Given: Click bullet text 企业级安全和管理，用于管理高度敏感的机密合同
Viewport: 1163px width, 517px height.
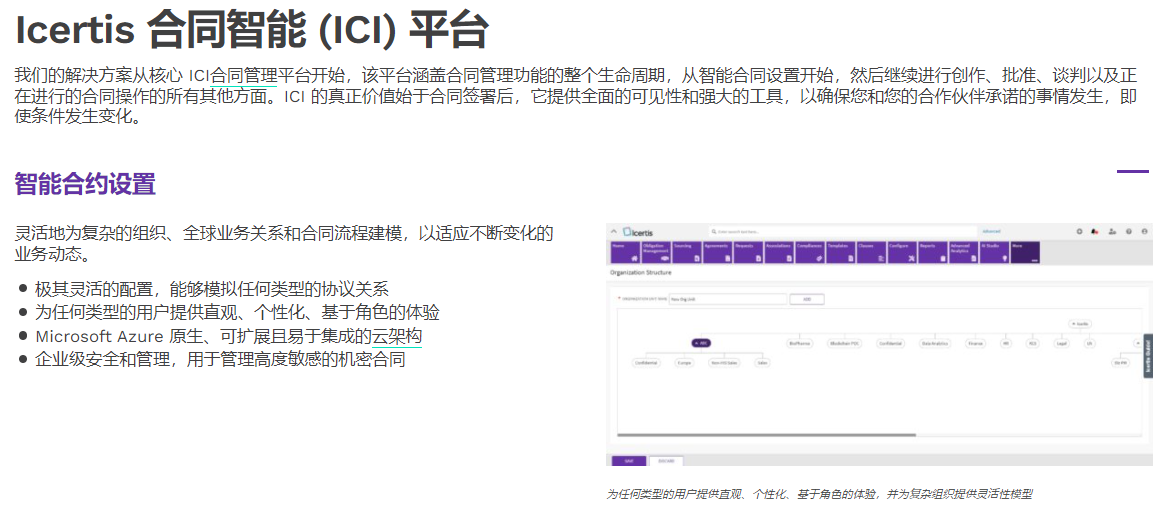Looking at the screenshot, I should tap(220, 360).
